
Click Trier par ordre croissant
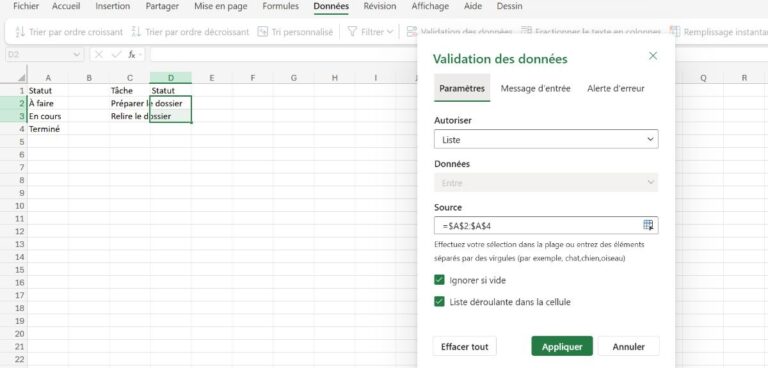click(x=69, y=32)
